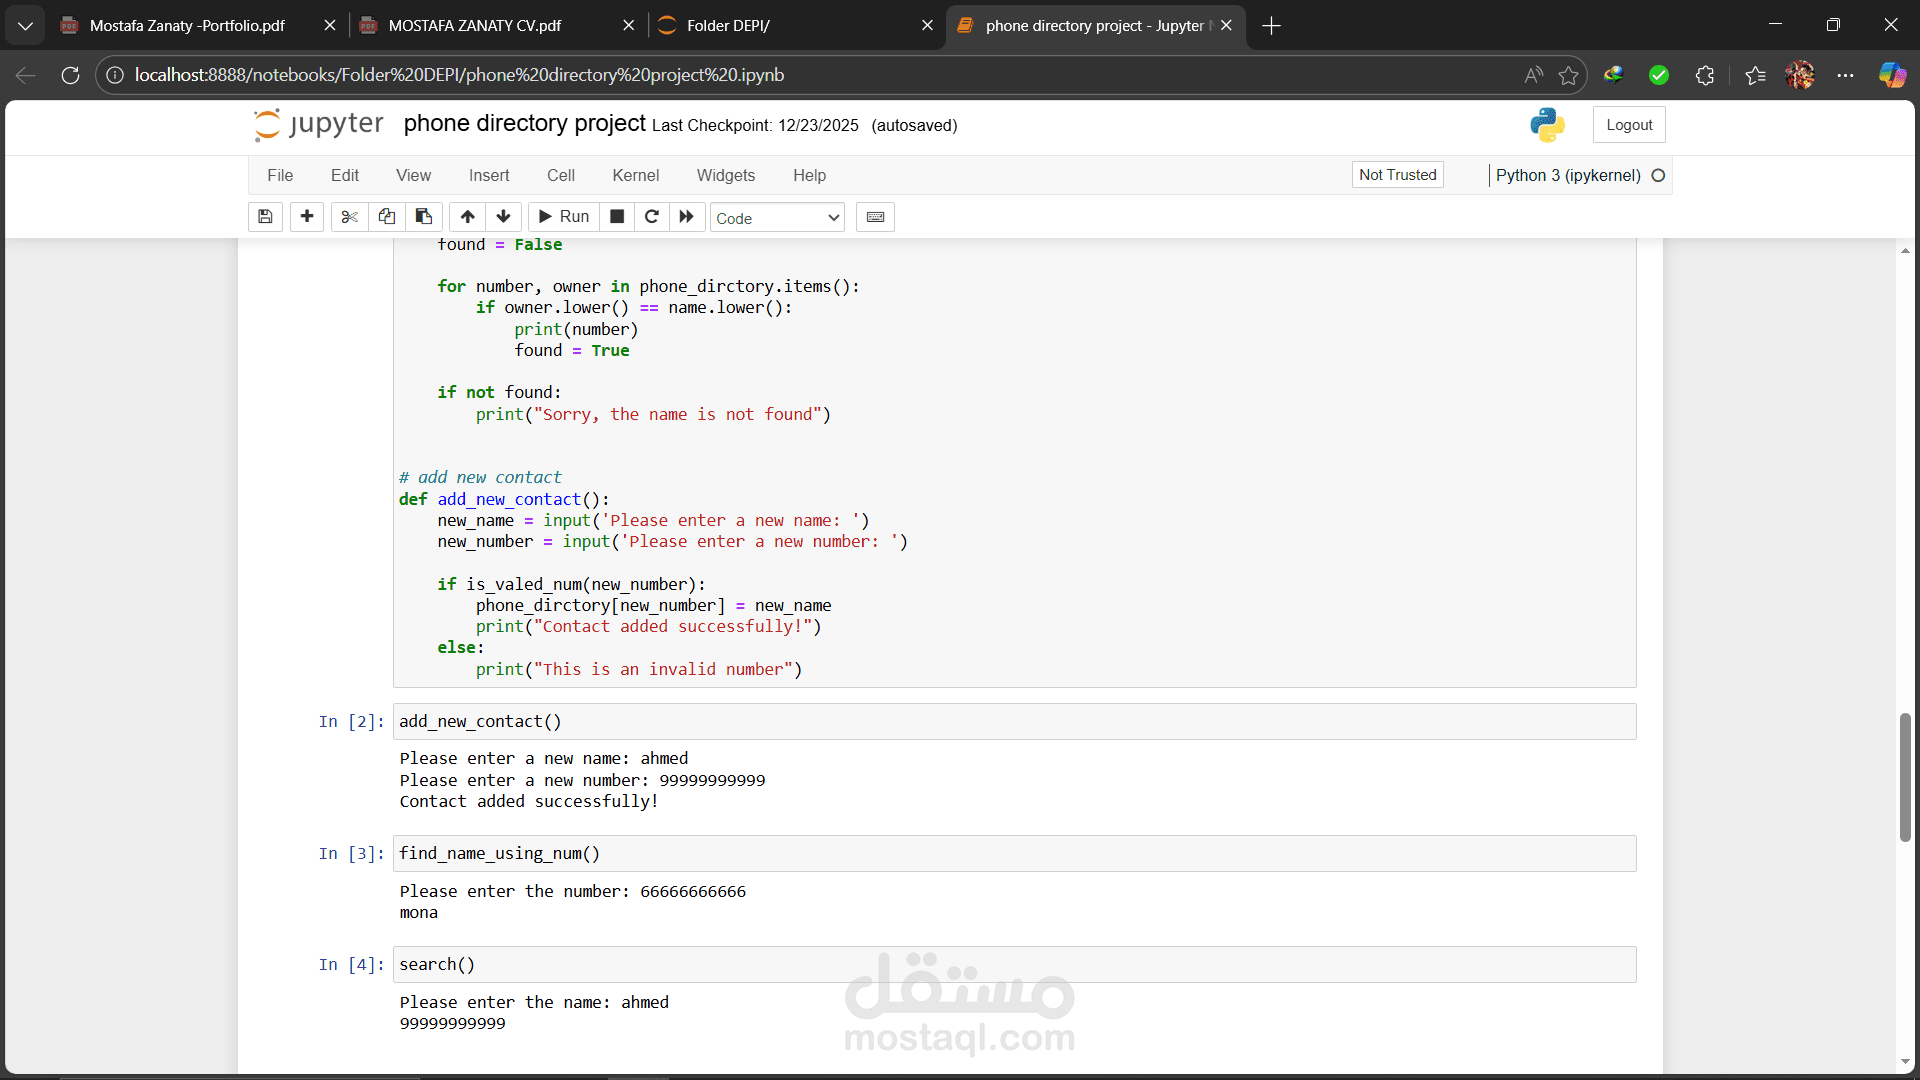Copy the selected cell with copy icon
1920x1080 pixels.
point(386,217)
